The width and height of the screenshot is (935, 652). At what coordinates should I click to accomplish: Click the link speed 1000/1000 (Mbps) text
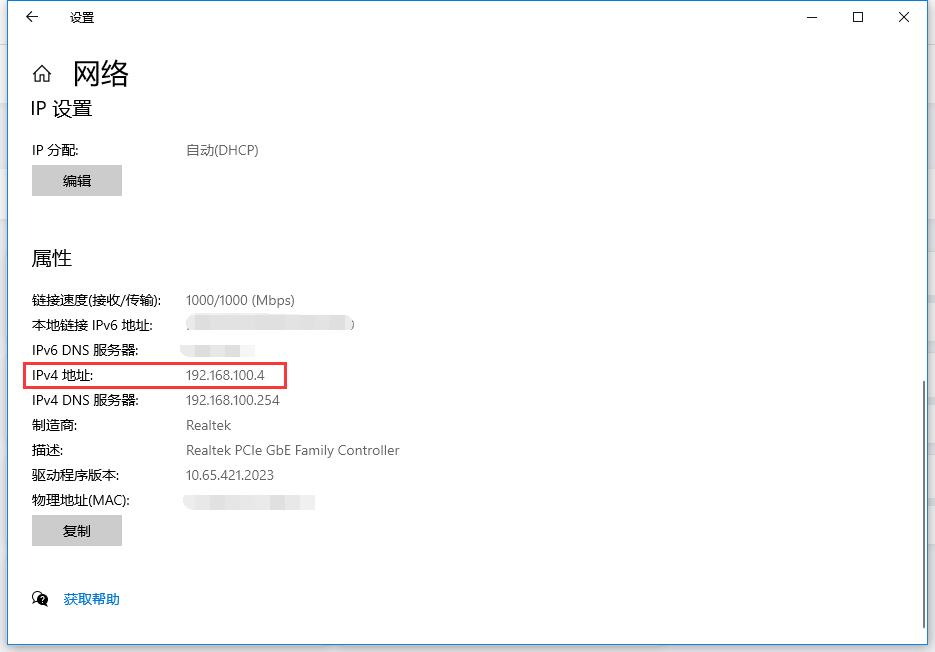point(240,300)
